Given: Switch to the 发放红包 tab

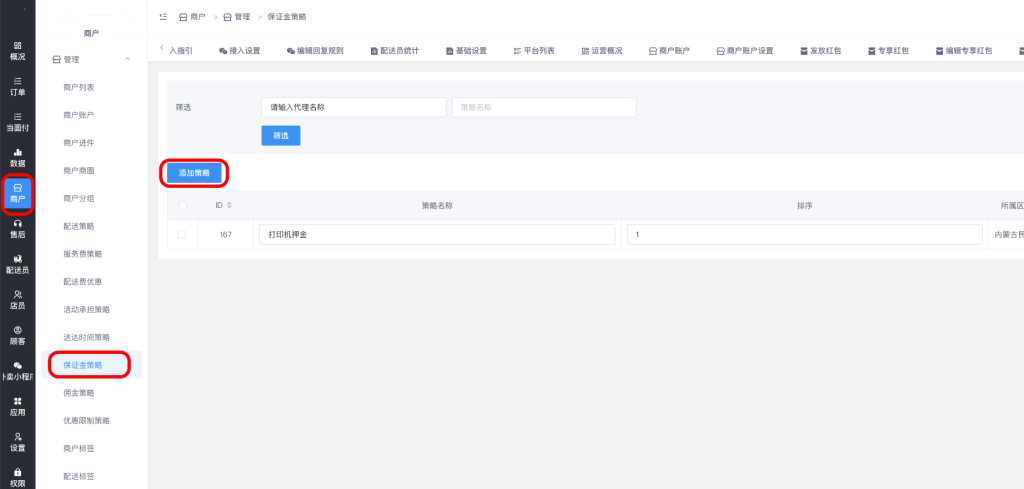Looking at the screenshot, I should [x=820, y=50].
